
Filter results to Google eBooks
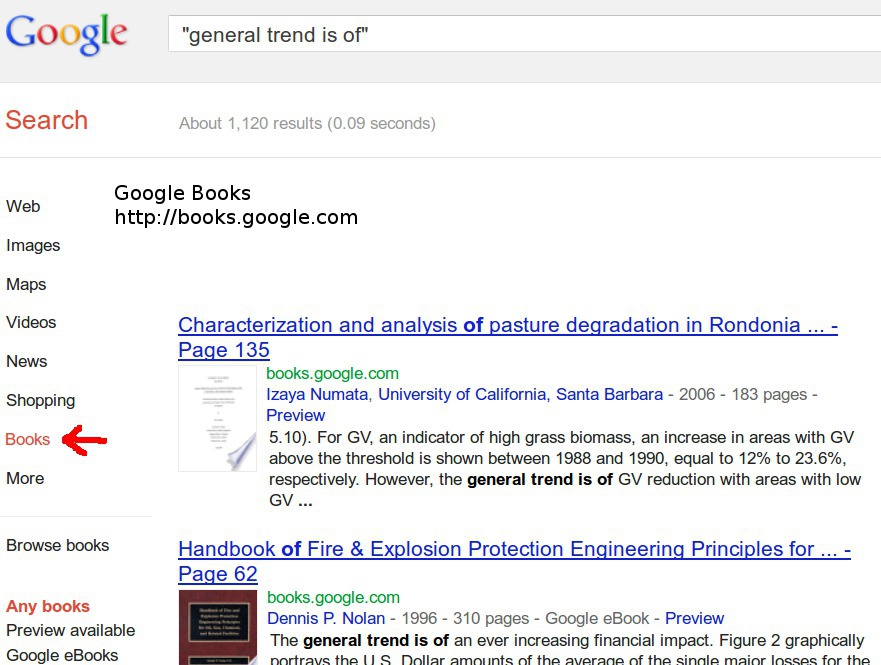coord(62,655)
